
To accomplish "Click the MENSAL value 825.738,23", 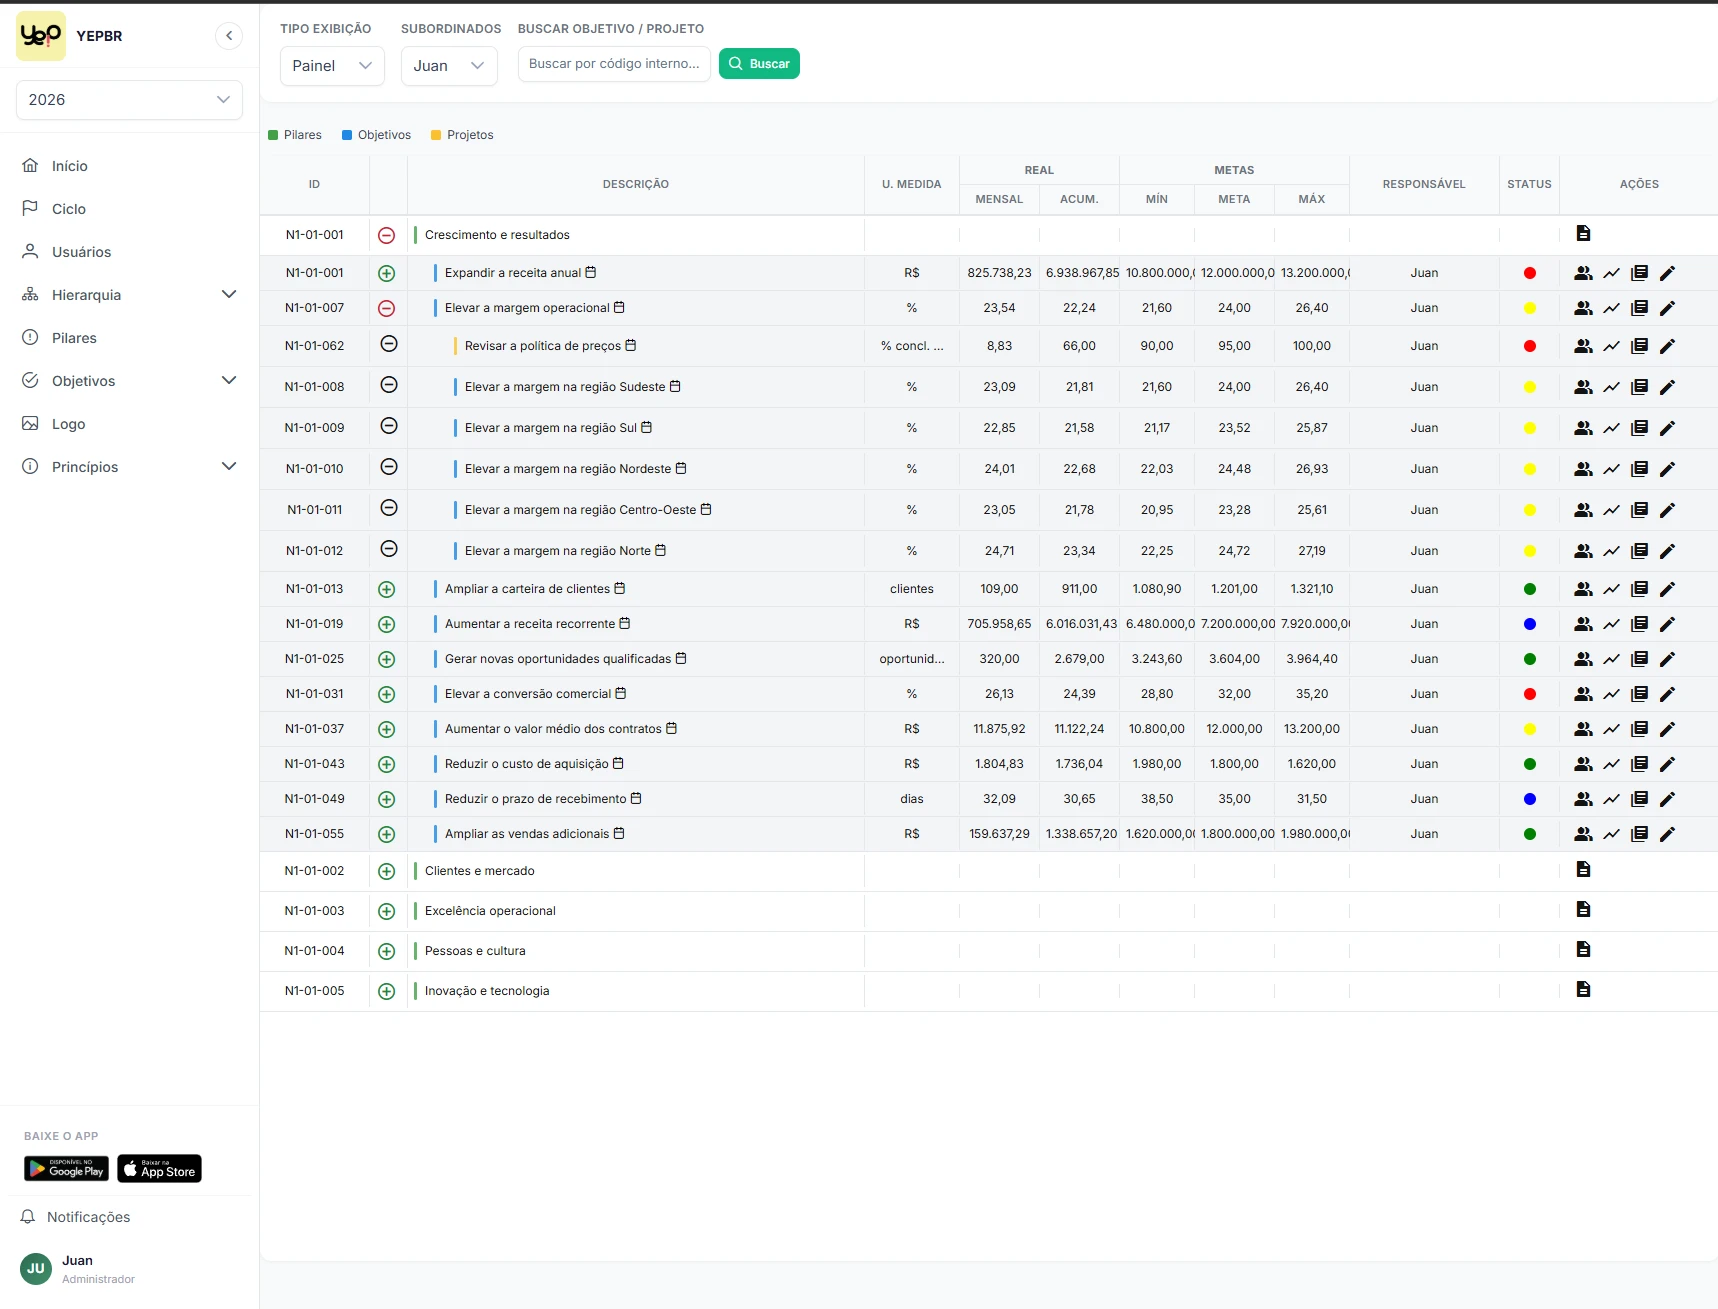I will [999, 273].
